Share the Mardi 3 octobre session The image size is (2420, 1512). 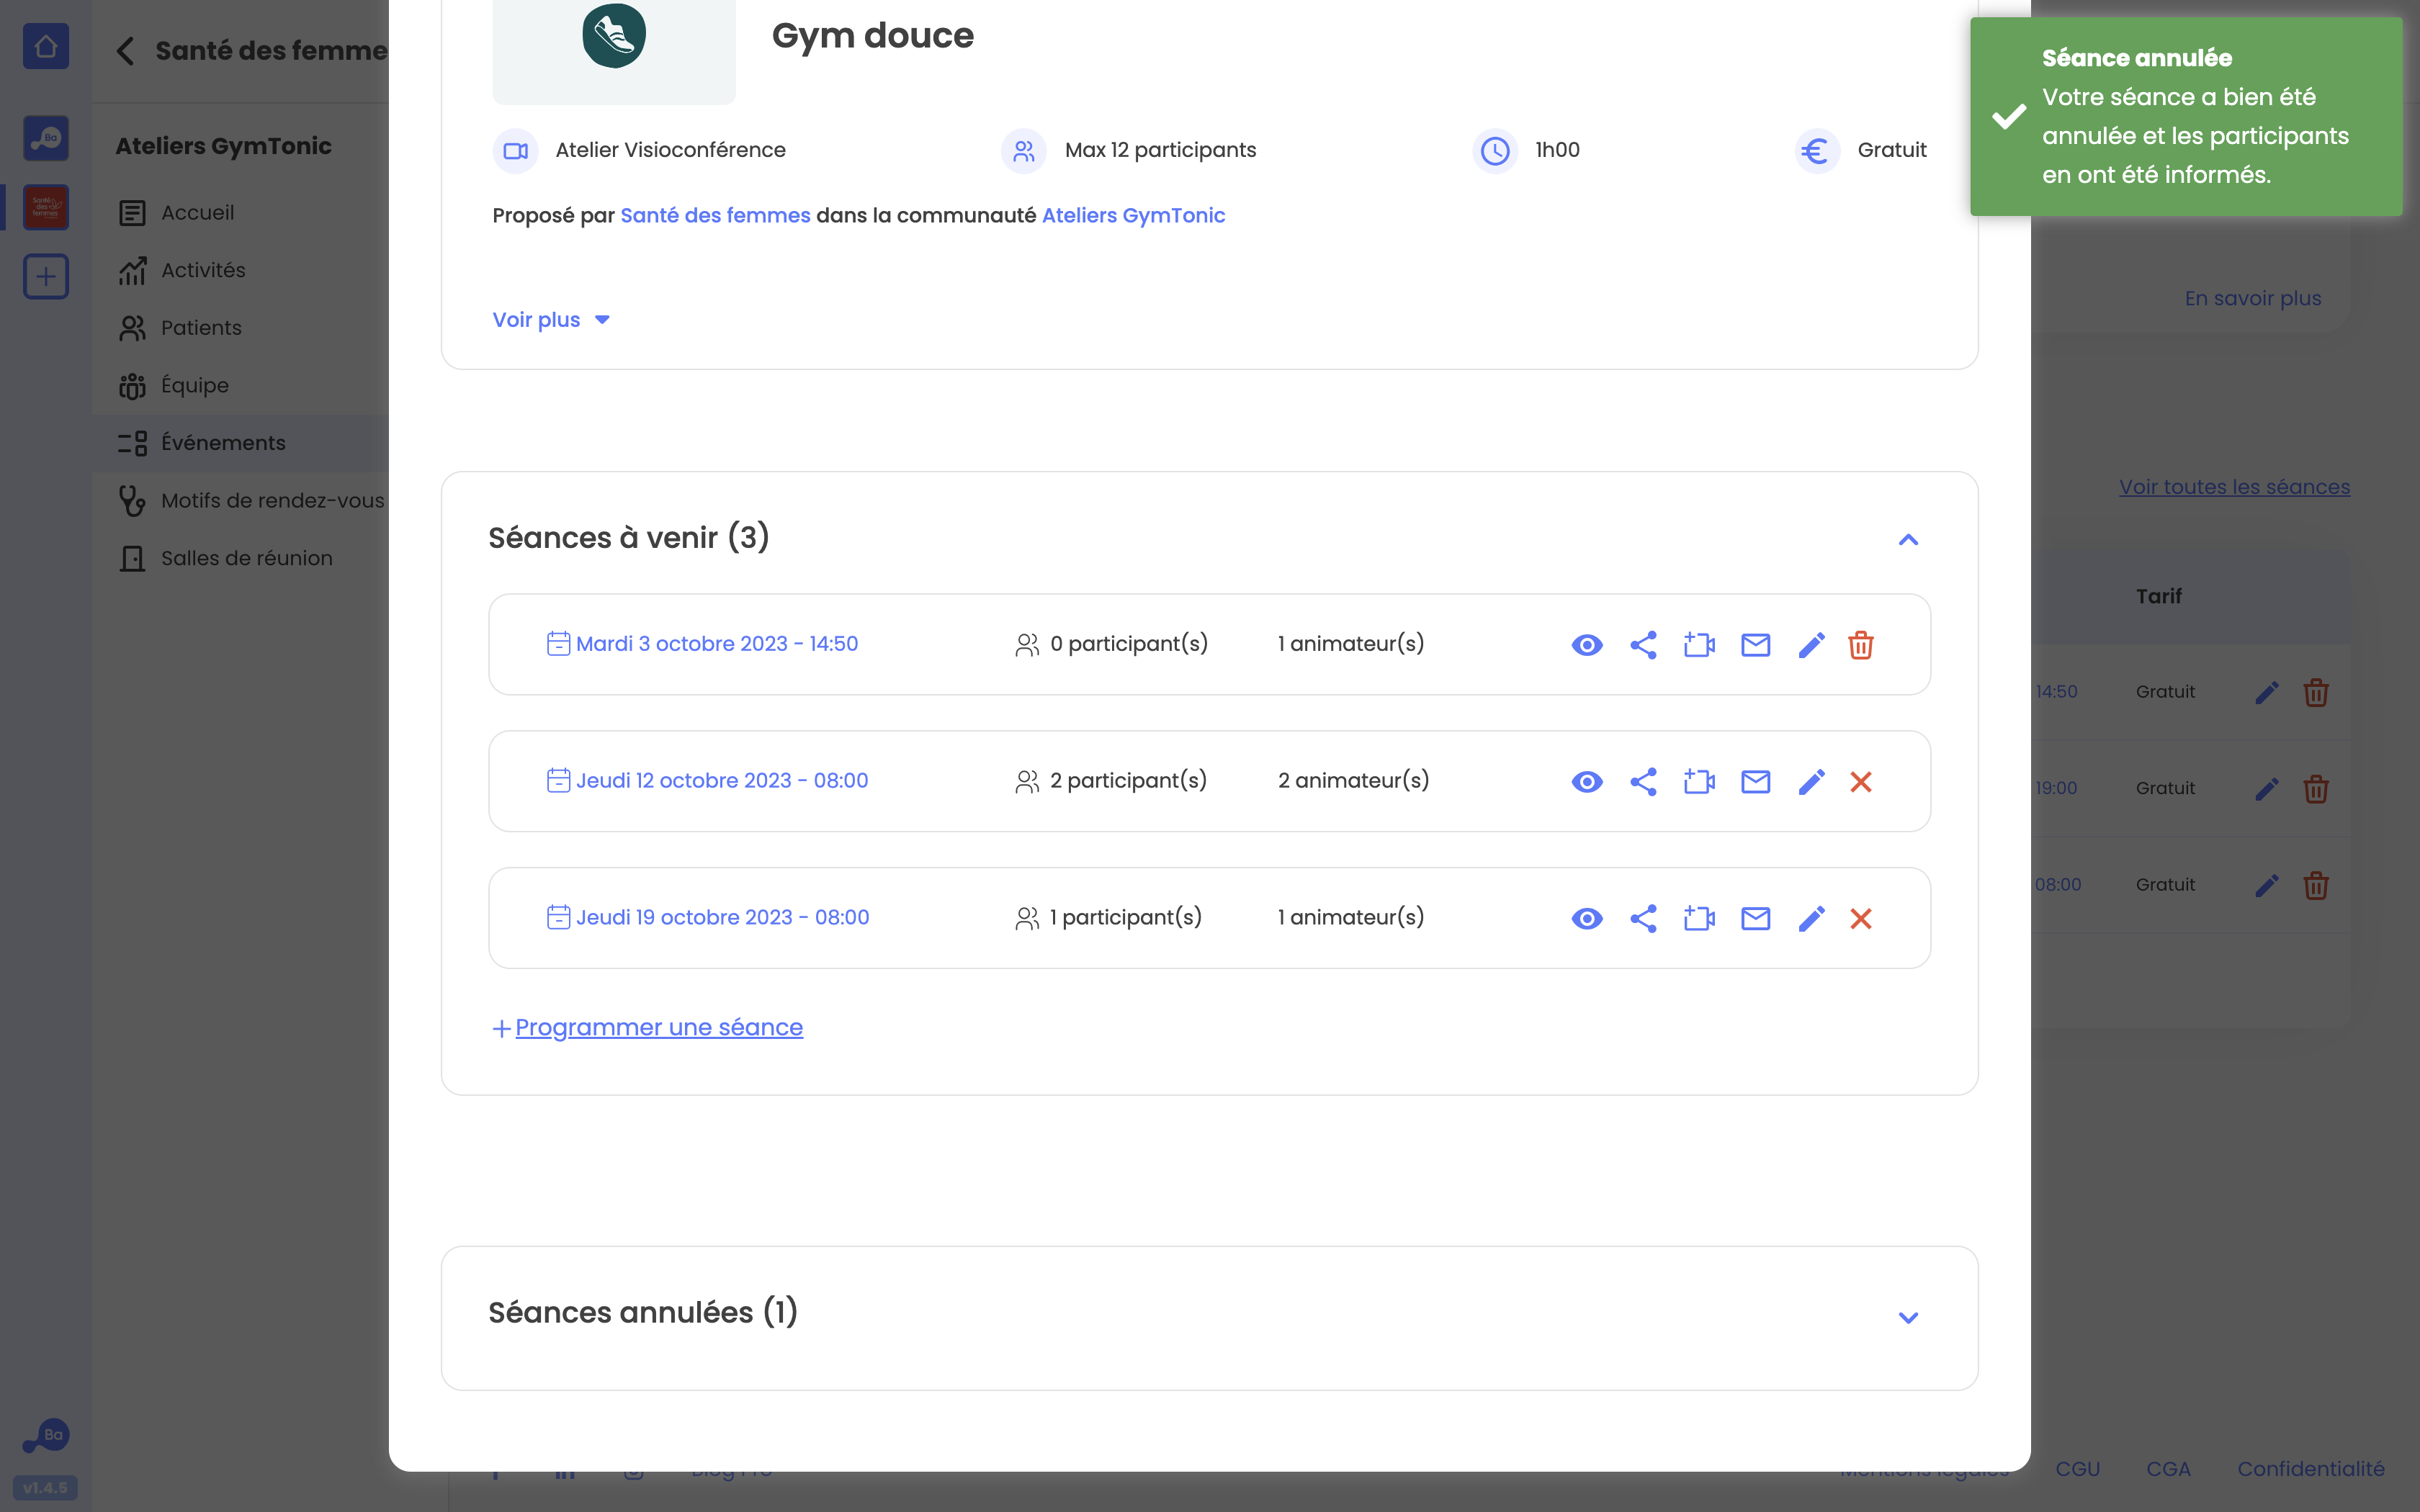point(1643,645)
